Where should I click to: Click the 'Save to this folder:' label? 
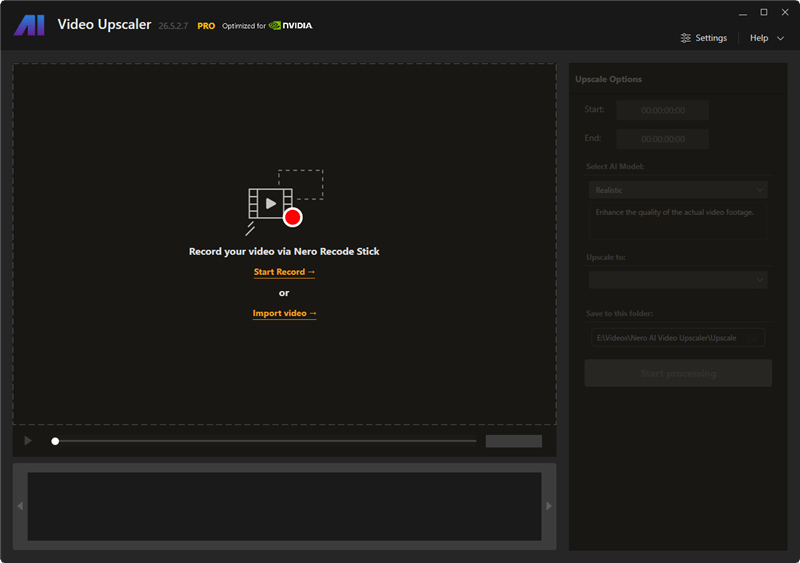point(619,313)
